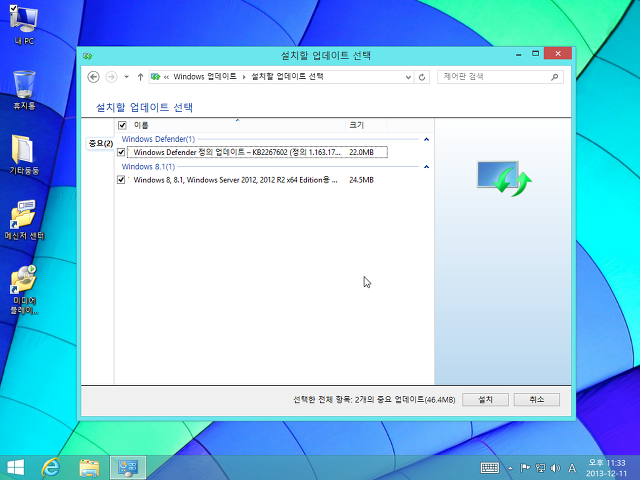Uncheck the Windows Defender definition update

click(121, 152)
